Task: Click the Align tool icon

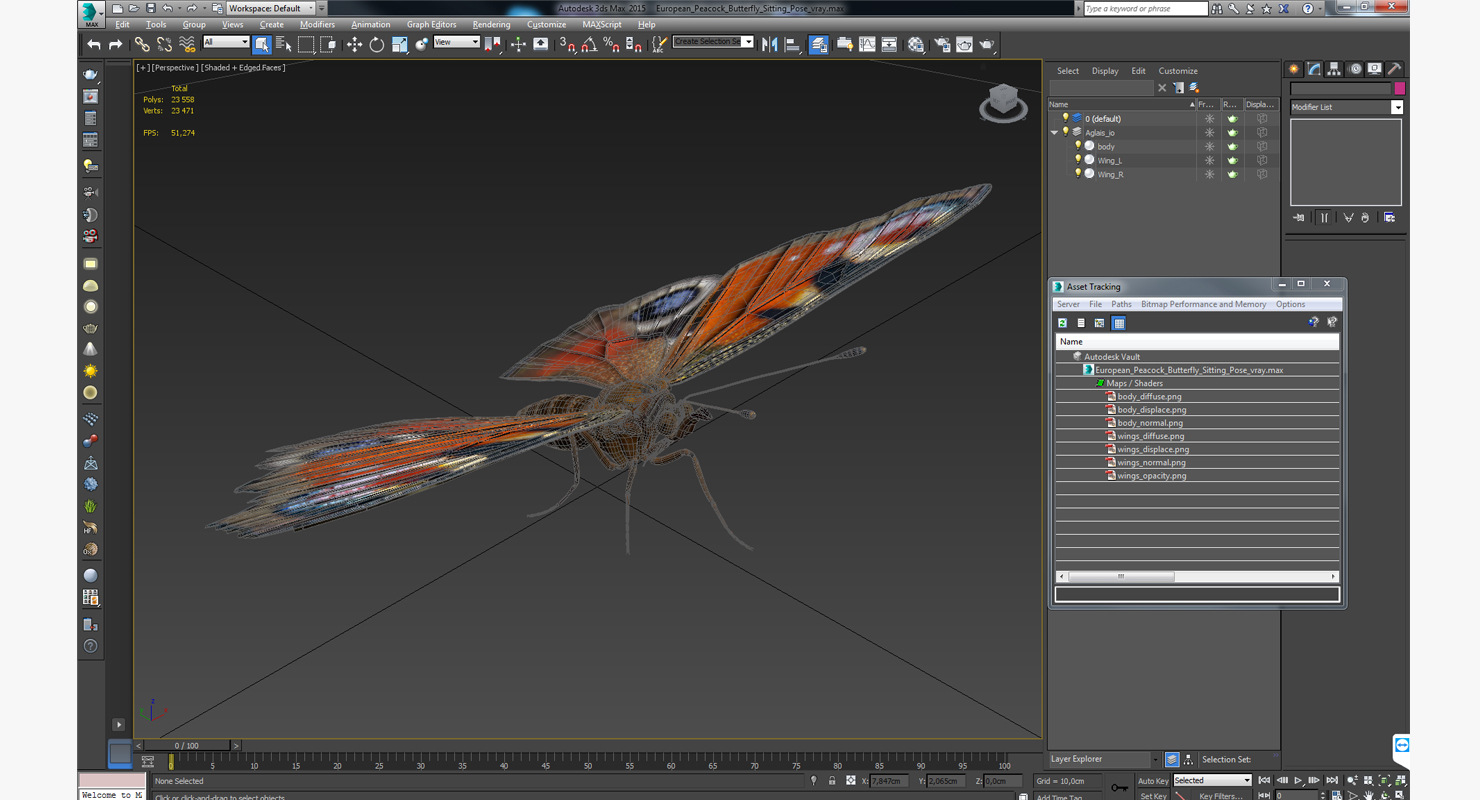Action: (792, 44)
